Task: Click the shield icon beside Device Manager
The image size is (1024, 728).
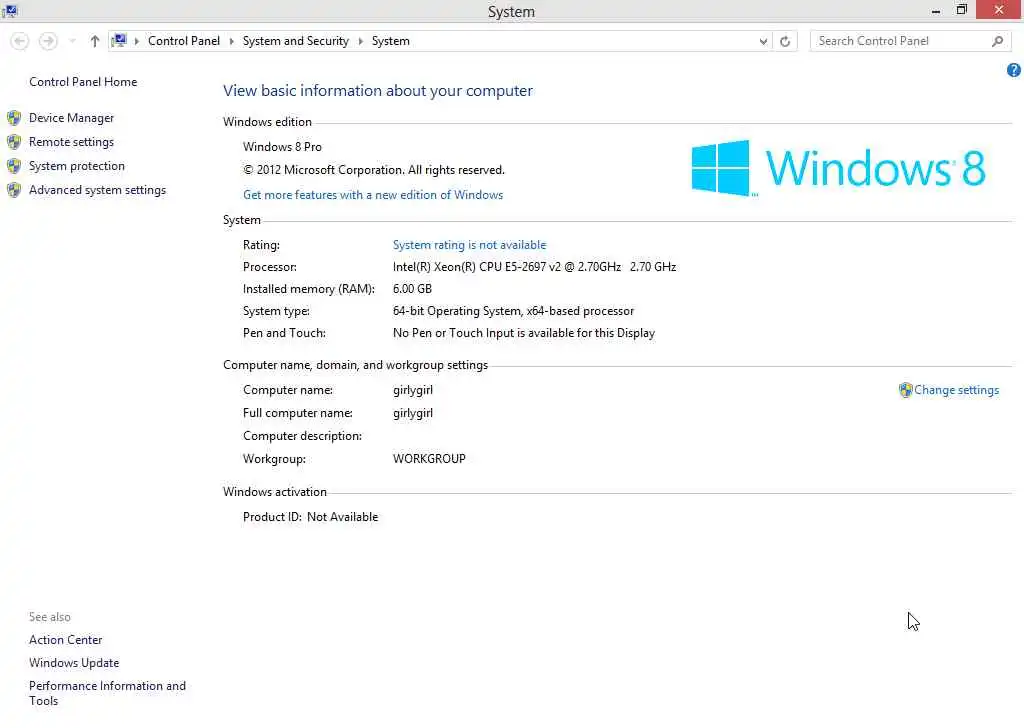Action: click(14, 118)
